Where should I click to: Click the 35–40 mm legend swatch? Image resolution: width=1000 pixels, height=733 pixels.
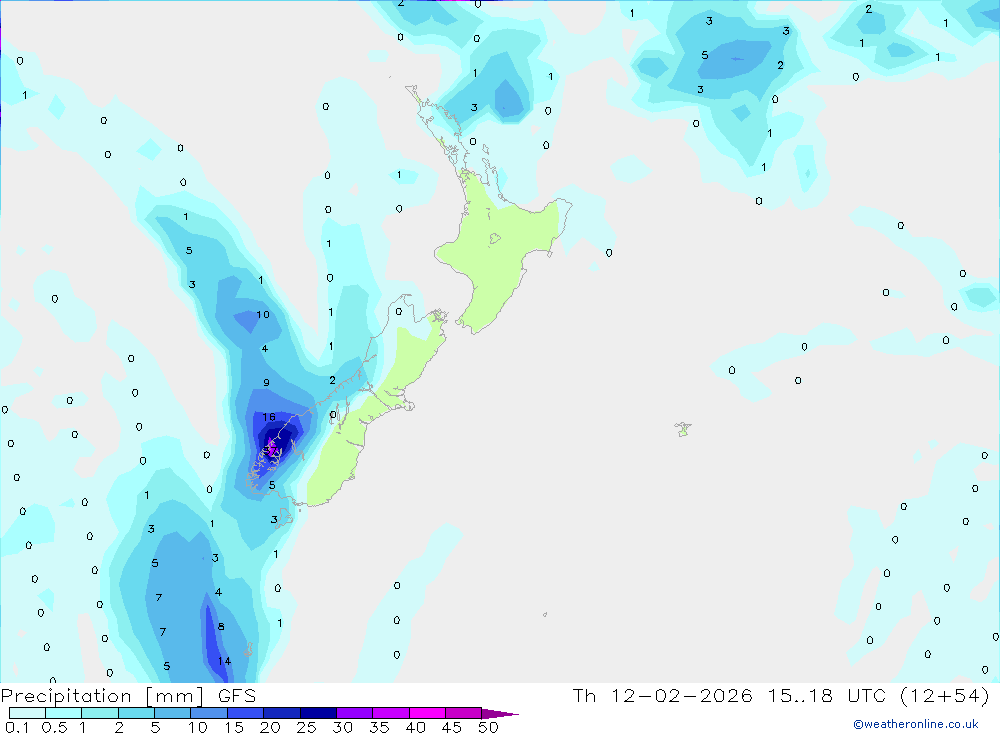coord(391,713)
